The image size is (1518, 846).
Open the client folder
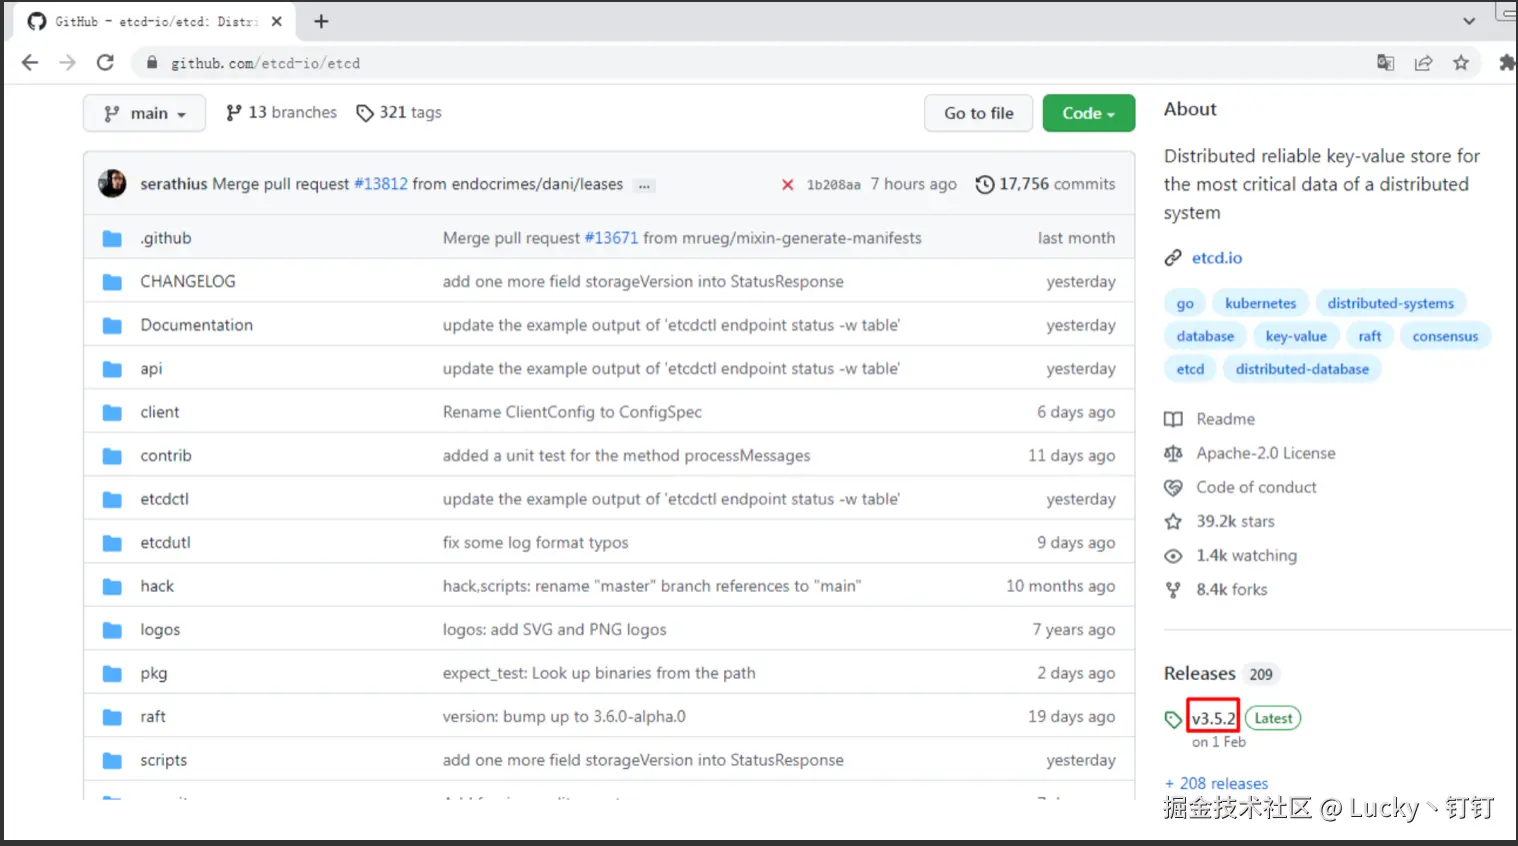point(160,412)
